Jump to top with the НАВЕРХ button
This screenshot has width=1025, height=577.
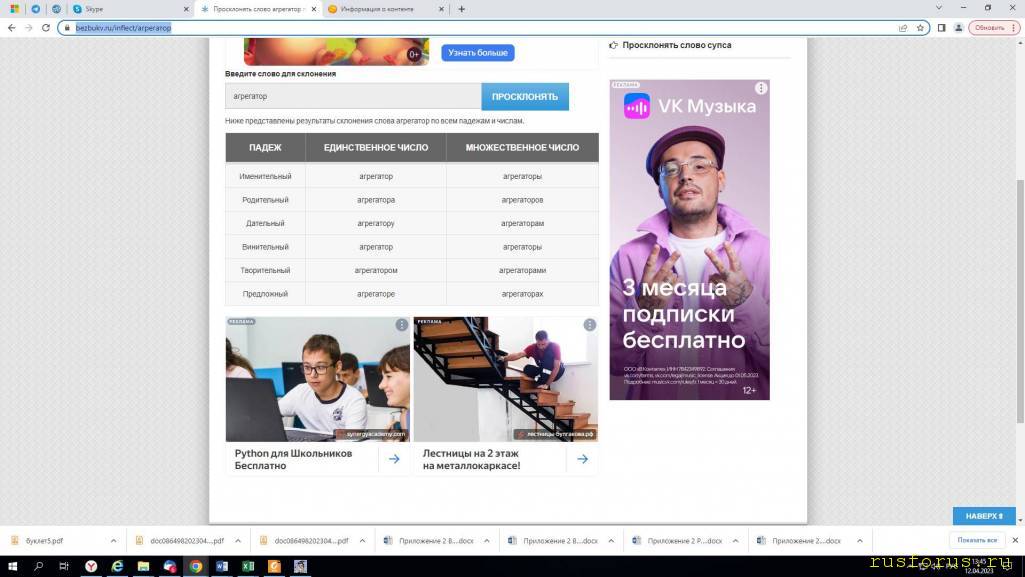click(983, 516)
